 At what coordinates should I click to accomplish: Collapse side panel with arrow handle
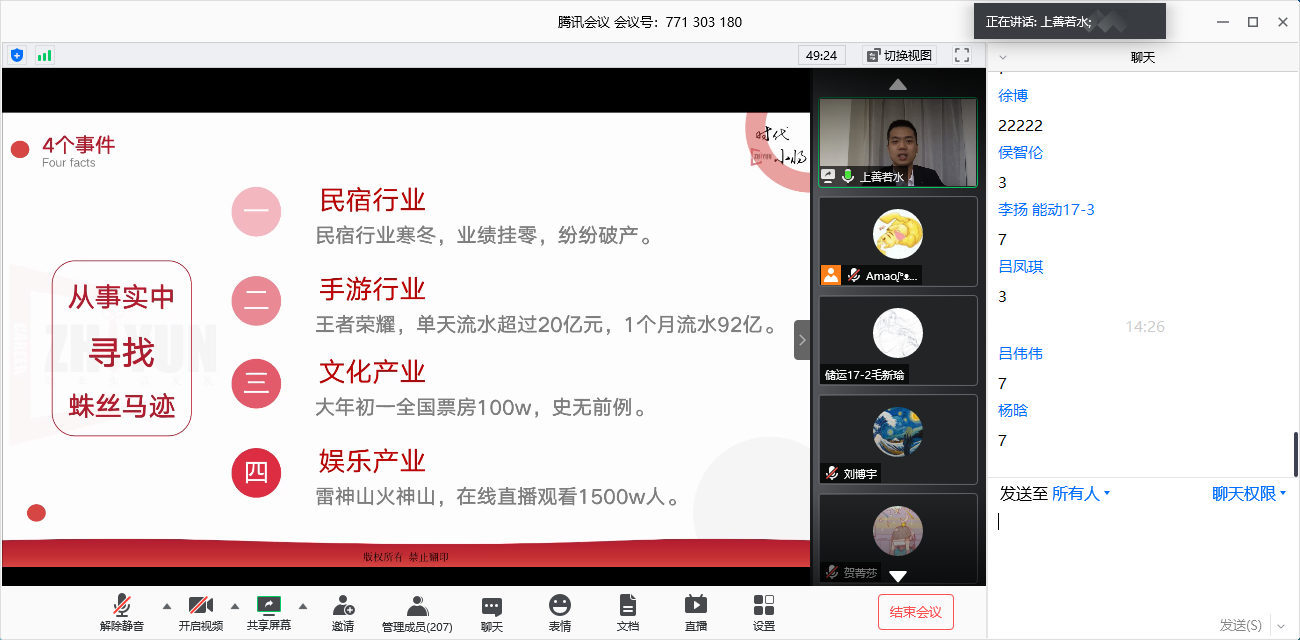click(x=801, y=340)
